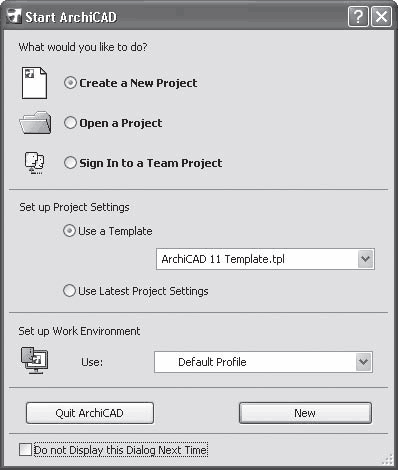398x470 pixels.
Task: Enable Do not Display this Dialog checkbox
Action: [26, 450]
